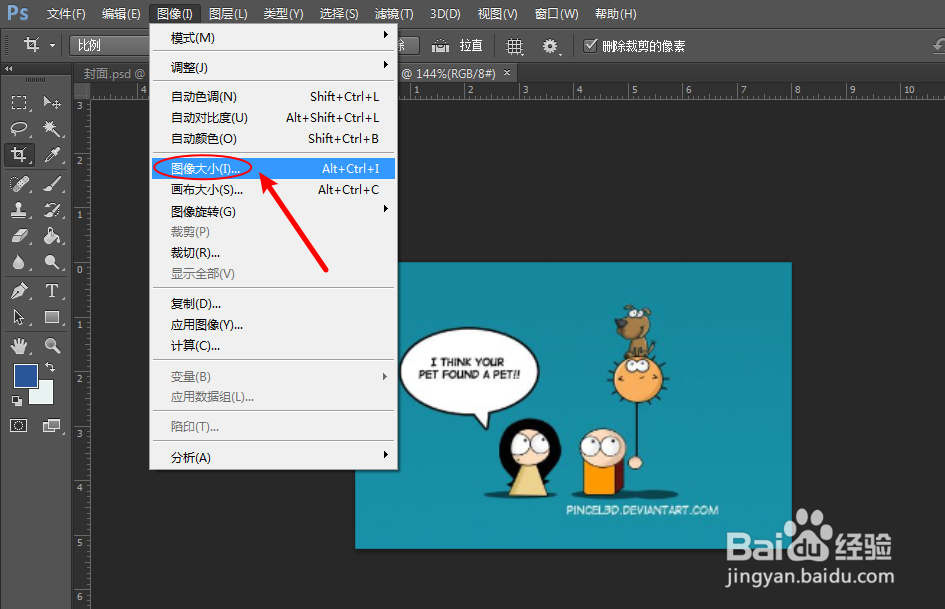Choose 复制(D) menu item
Image resolution: width=945 pixels, height=609 pixels.
coord(274,303)
